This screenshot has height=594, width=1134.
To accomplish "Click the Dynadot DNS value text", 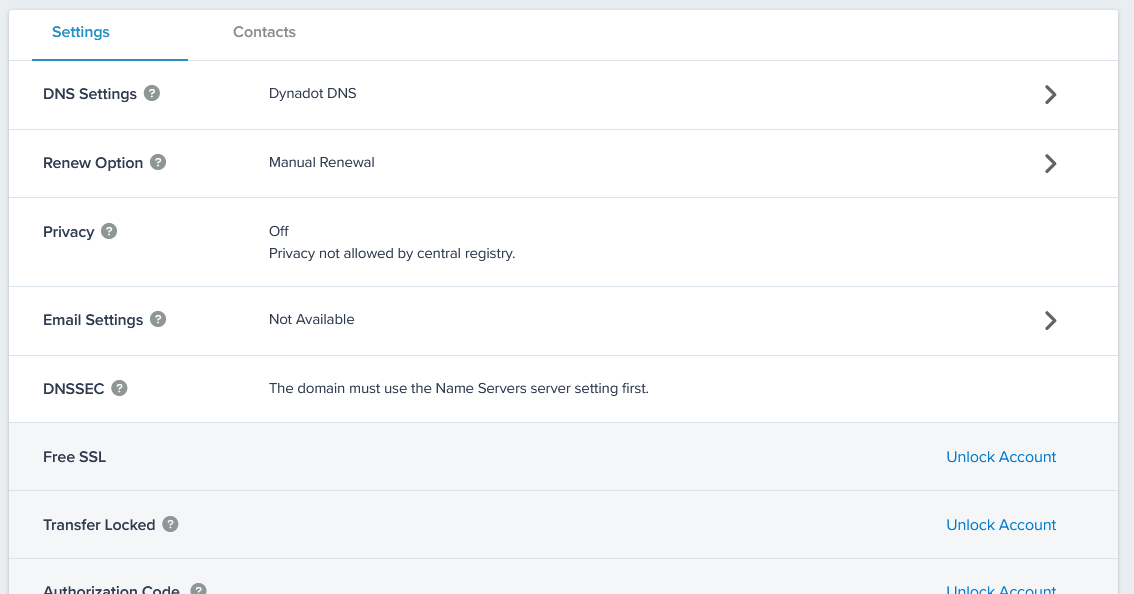I will click(x=312, y=93).
